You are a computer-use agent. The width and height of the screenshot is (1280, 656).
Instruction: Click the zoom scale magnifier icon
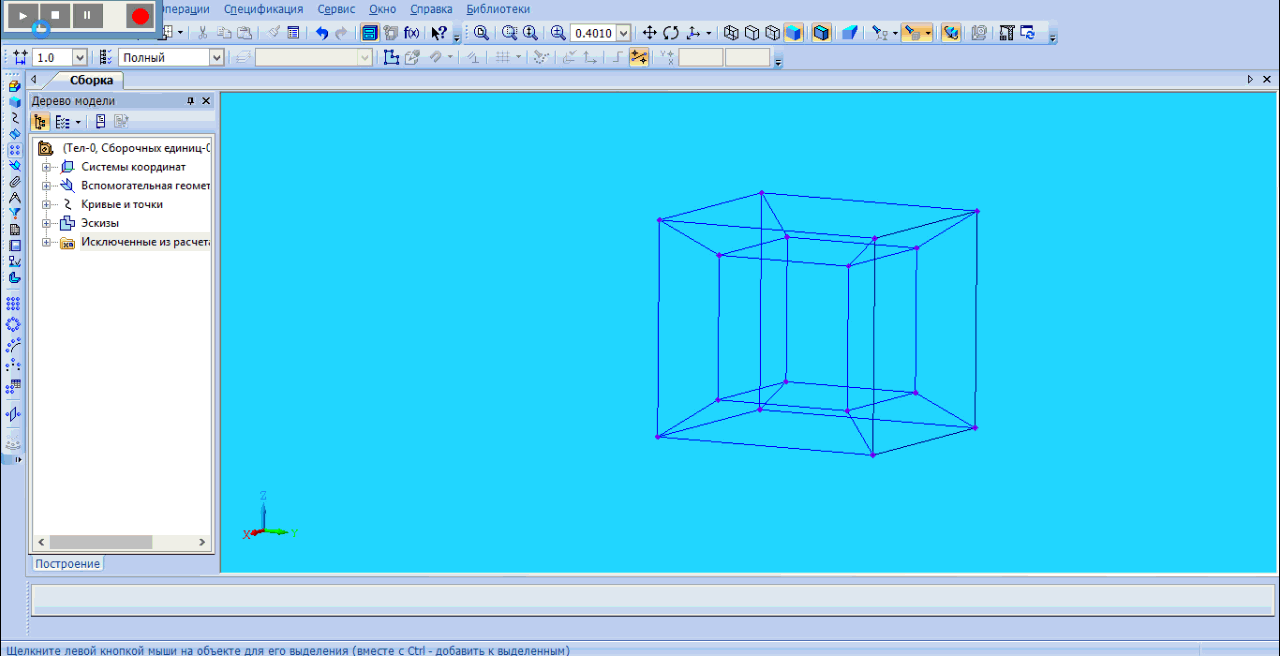(558, 33)
